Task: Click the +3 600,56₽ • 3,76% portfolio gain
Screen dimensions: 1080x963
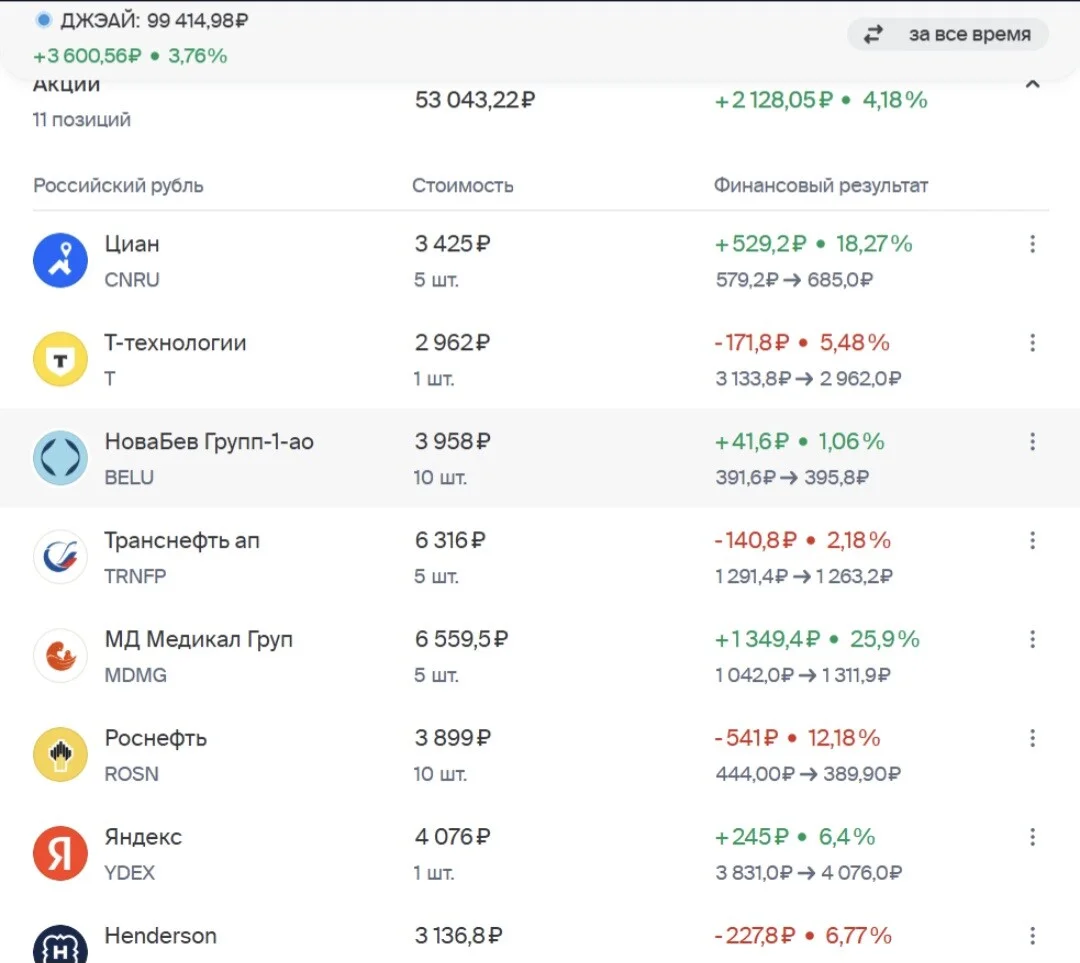Action: tap(130, 56)
